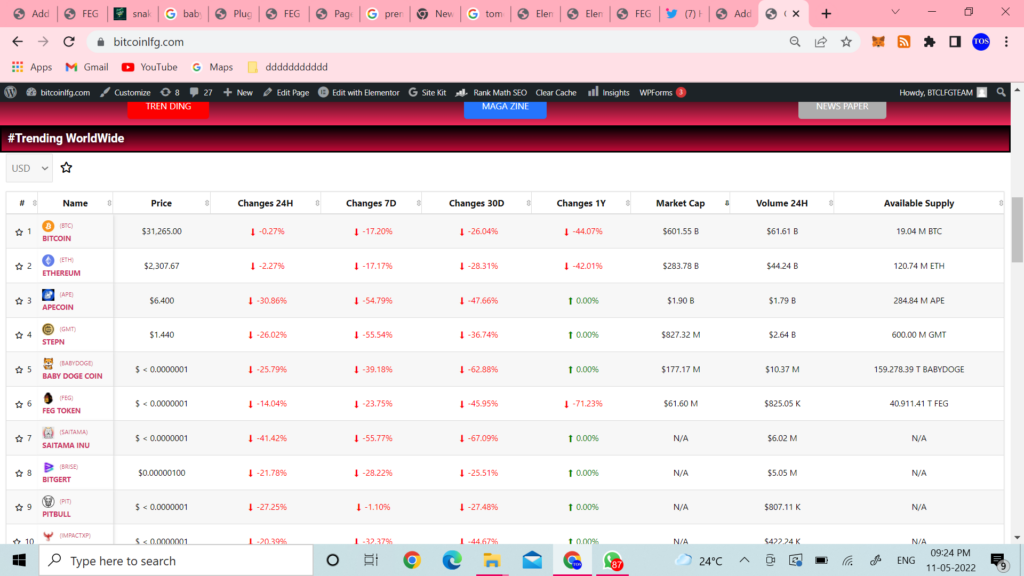
Task: Toggle favorite star for Apecoin row
Action: point(19,301)
